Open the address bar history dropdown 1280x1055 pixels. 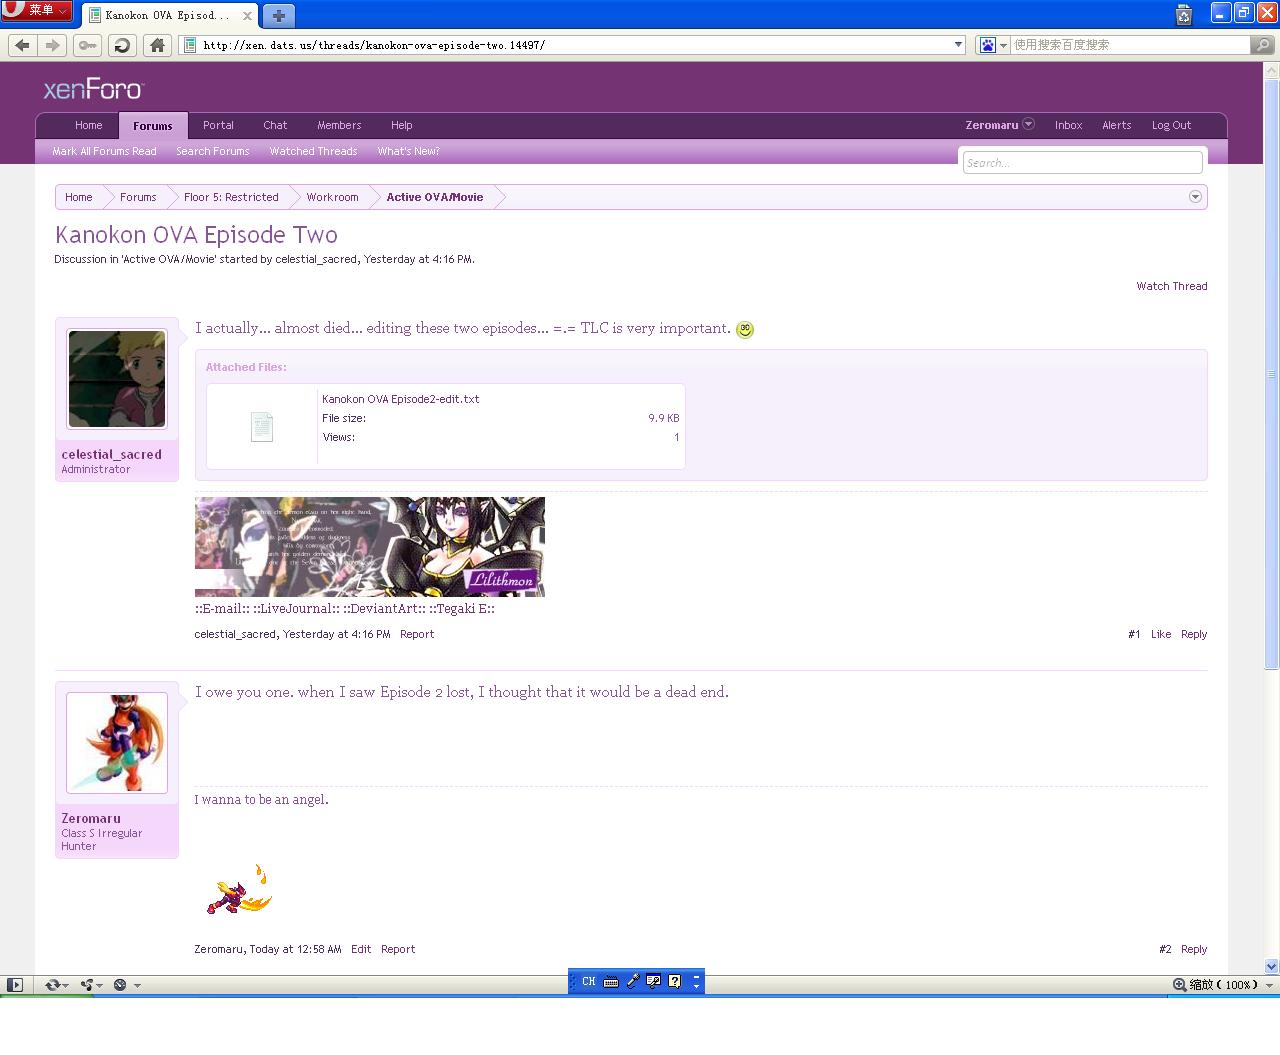tap(958, 45)
